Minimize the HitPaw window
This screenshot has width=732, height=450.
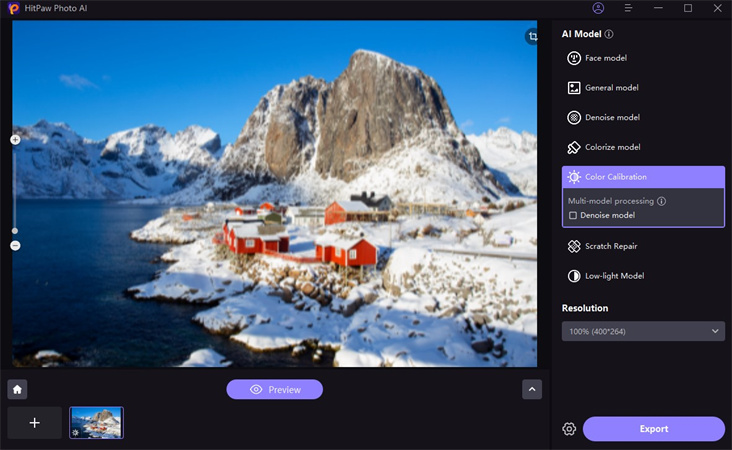658,8
